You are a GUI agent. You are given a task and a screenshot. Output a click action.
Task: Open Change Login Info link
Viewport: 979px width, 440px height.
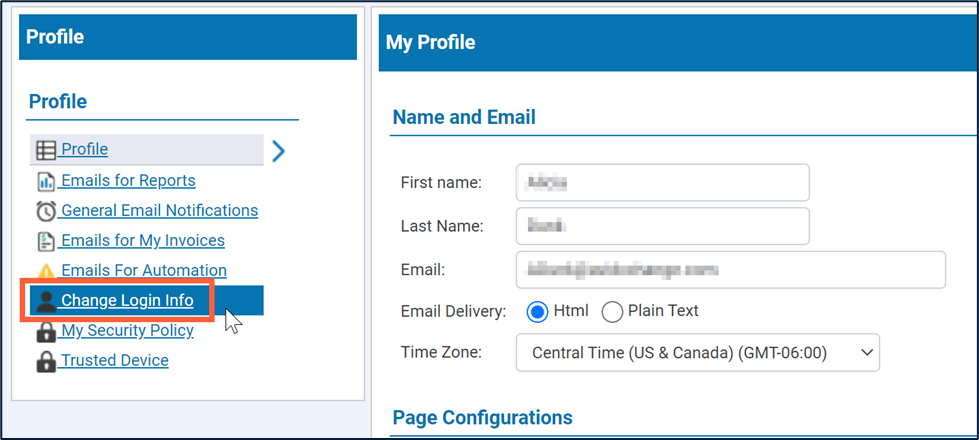(127, 301)
